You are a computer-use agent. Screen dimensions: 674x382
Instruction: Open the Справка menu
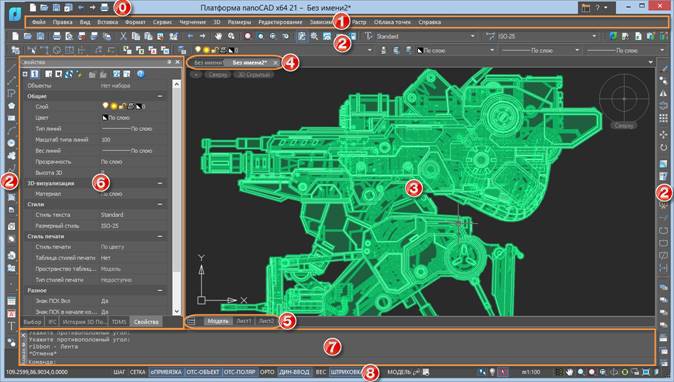[x=429, y=22]
